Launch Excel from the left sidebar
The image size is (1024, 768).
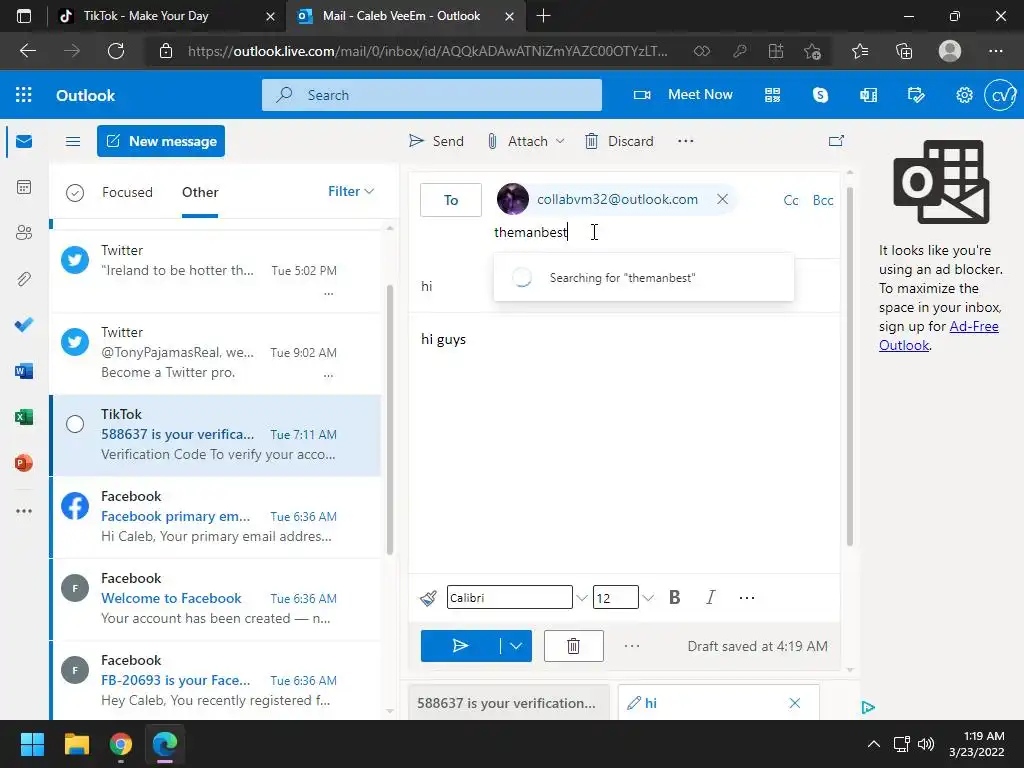pyautogui.click(x=24, y=417)
